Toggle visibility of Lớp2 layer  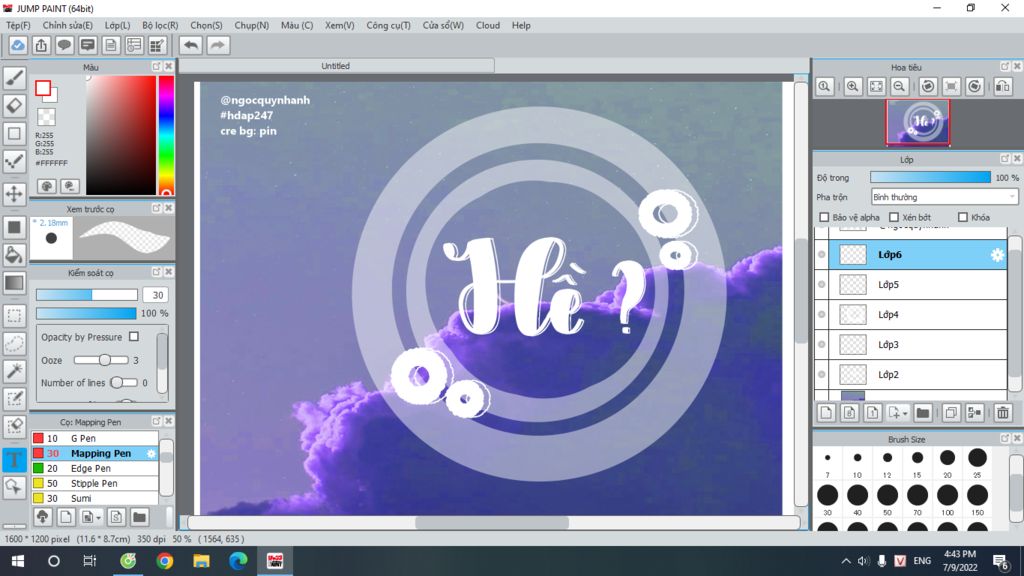pos(822,374)
